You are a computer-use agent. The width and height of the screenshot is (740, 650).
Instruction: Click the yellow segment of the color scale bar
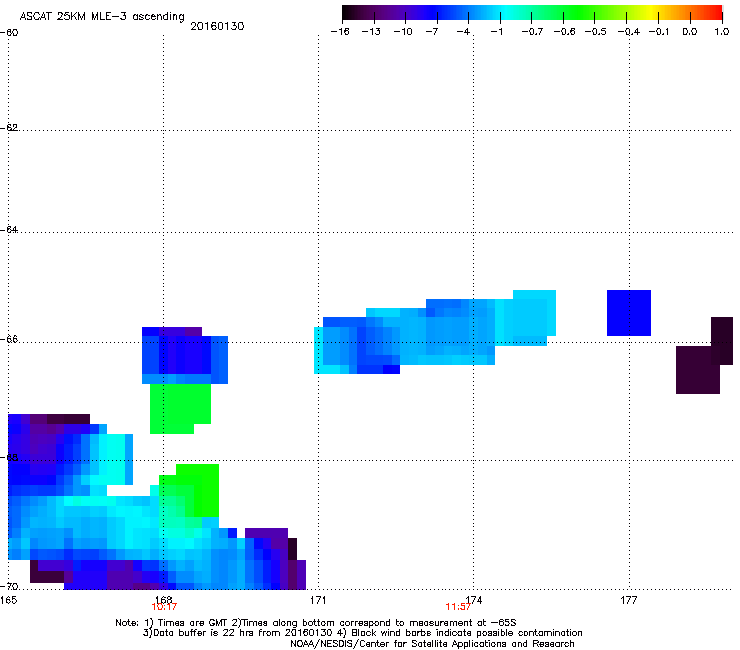pyautogui.click(x=650, y=12)
